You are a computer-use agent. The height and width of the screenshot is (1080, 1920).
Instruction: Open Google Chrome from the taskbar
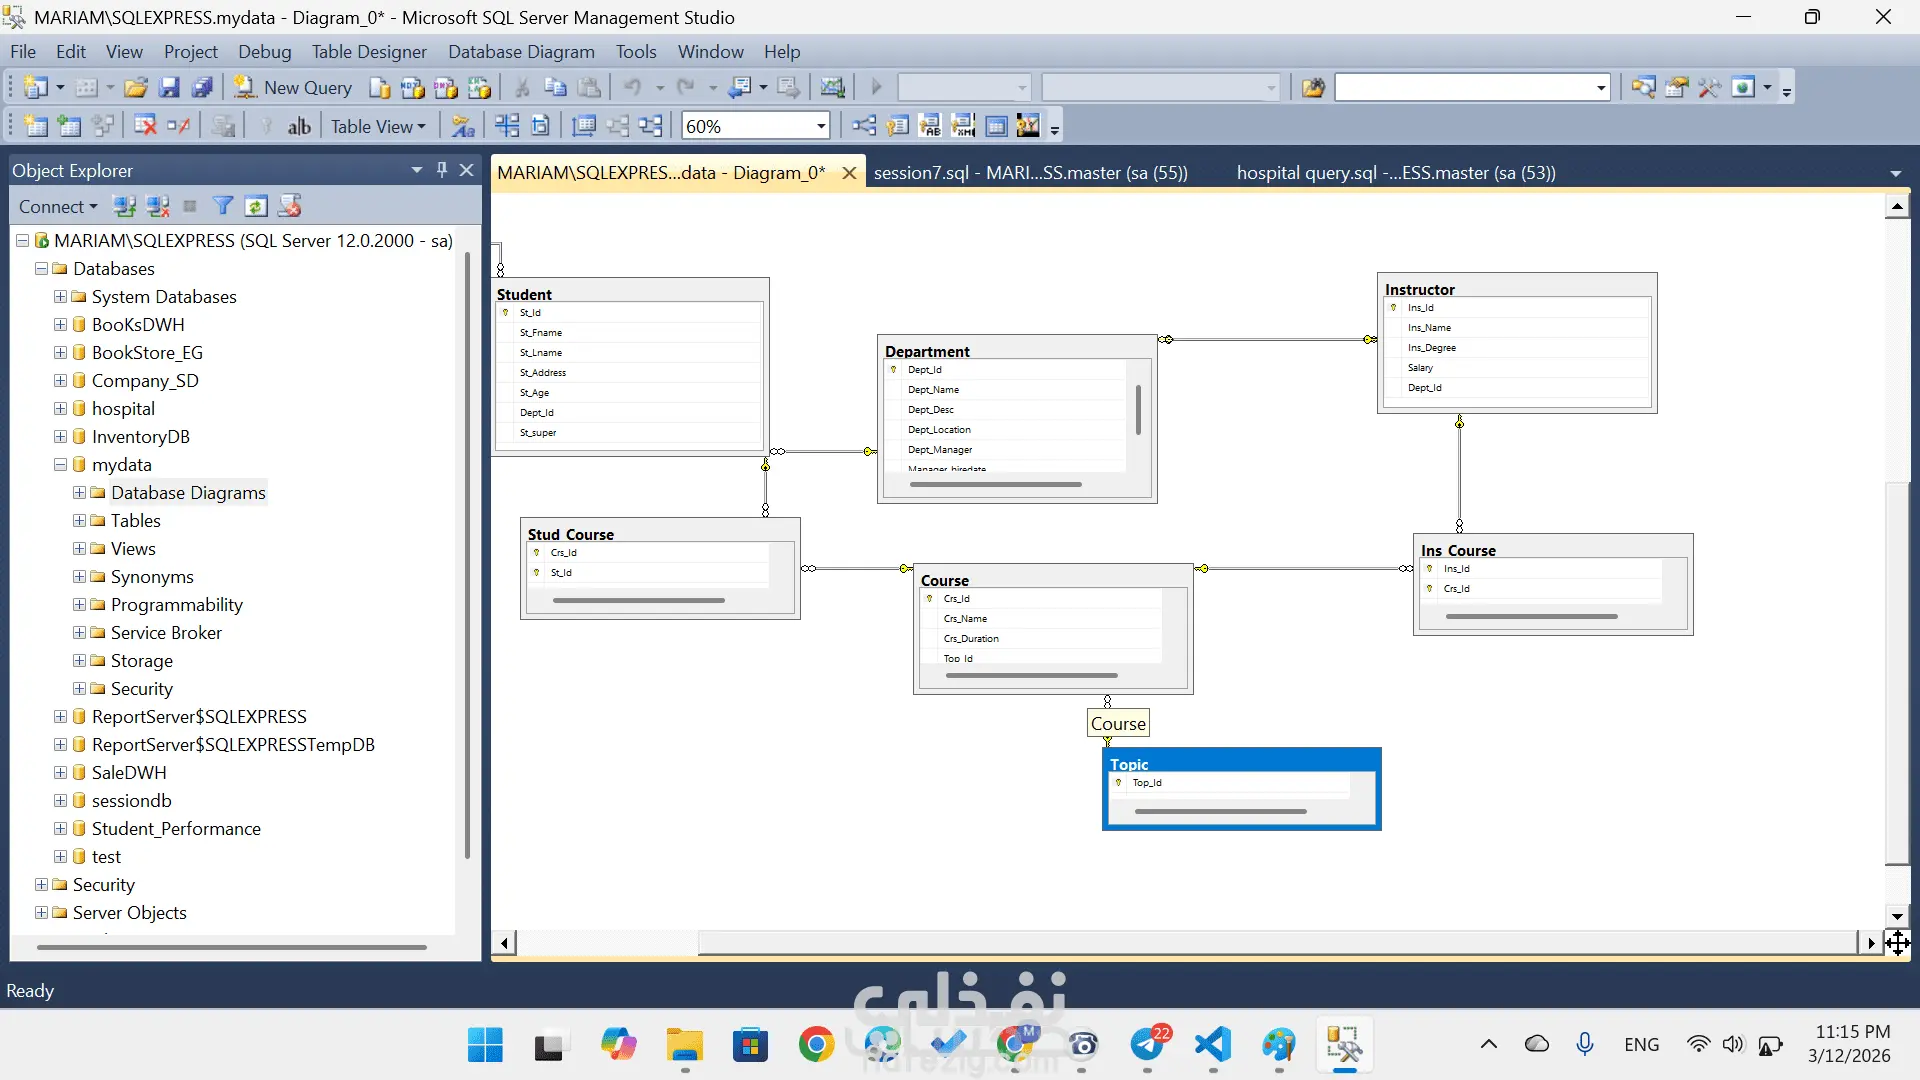click(x=816, y=1045)
